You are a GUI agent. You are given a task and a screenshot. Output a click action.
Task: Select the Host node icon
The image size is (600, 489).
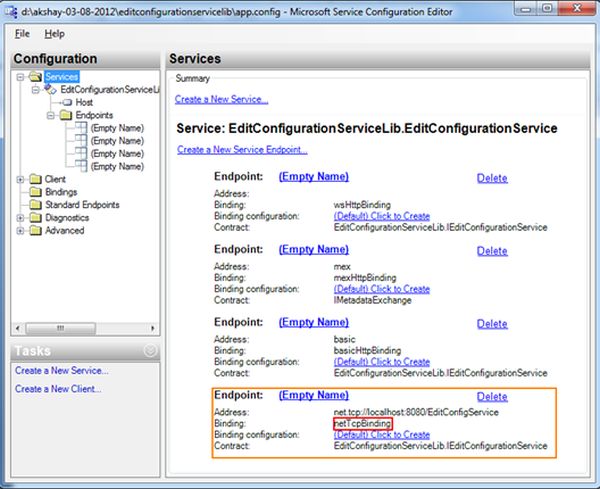[67, 103]
